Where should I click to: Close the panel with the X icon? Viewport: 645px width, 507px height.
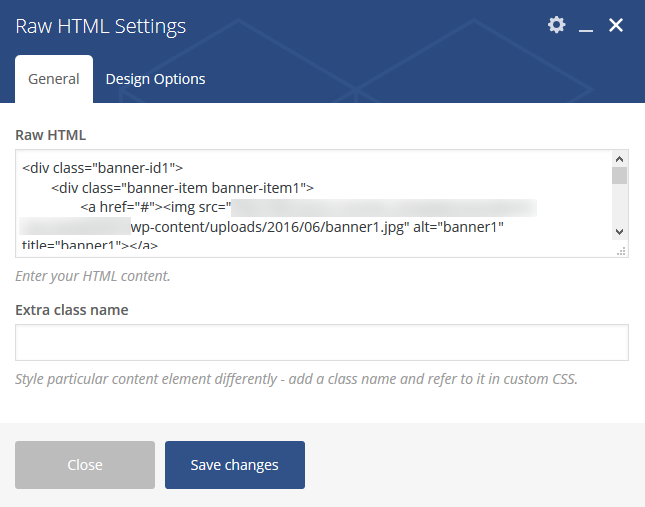[x=616, y=25]
